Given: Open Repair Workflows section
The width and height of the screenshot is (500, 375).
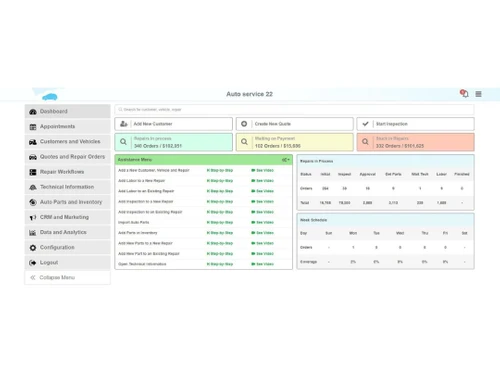Looking at the screenshot, I should click(67, 172).
